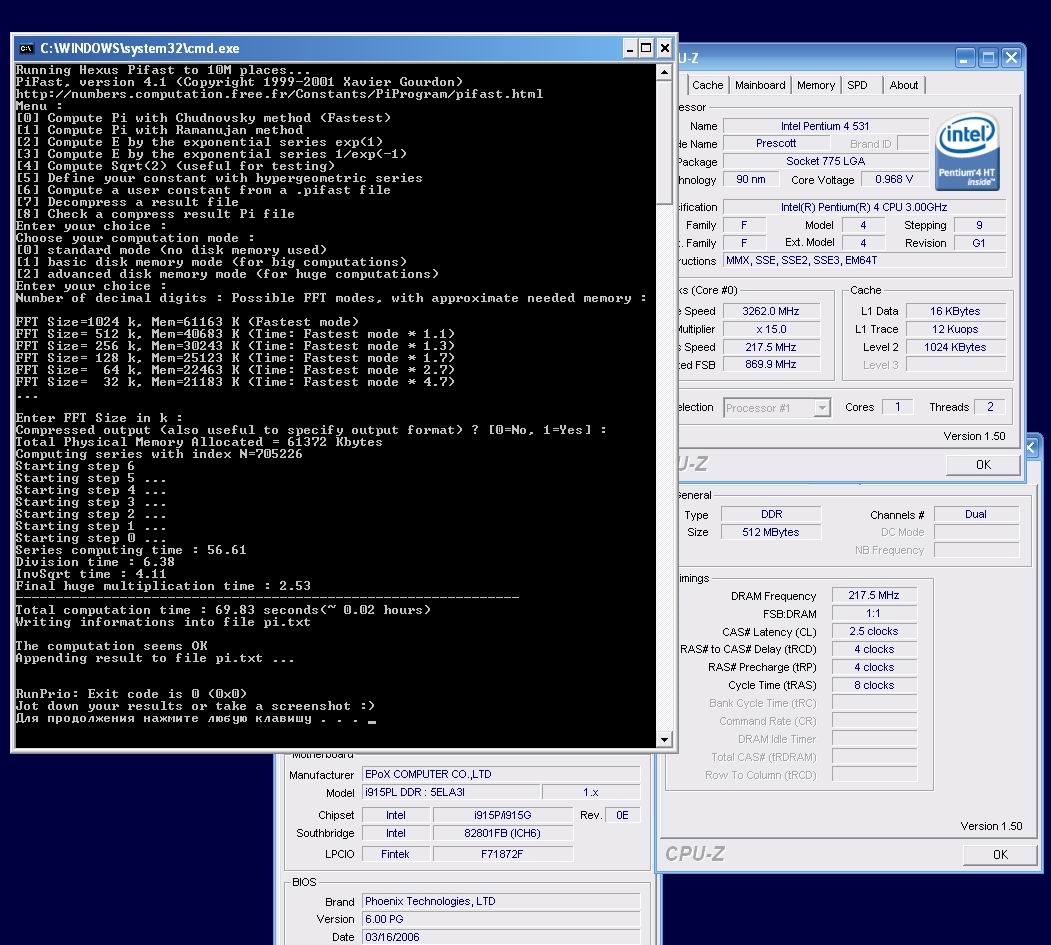Screen dimensions: 1051x945
Task: Click the Cycle Time value '8 clocks'
Action: click(x=874, y=685)
